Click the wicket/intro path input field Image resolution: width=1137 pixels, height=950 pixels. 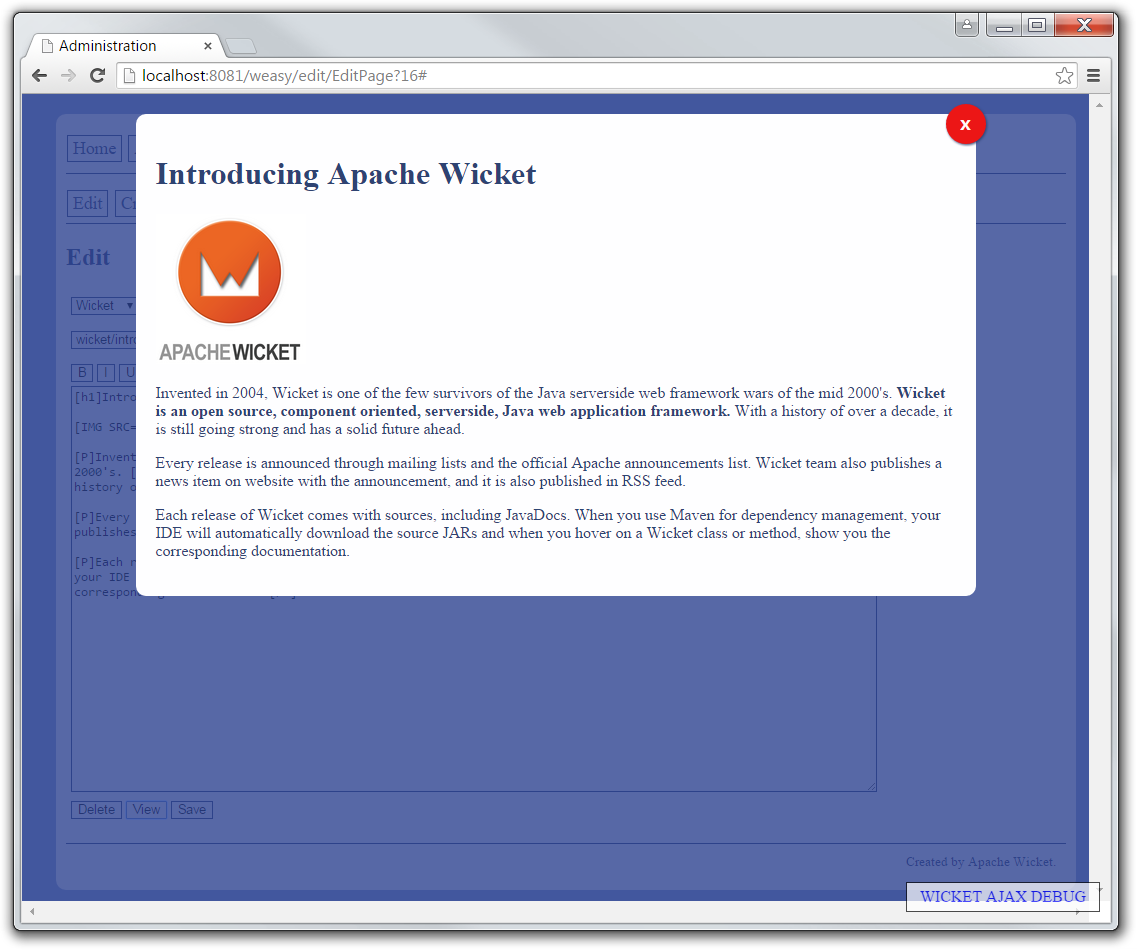pos(104,339)
